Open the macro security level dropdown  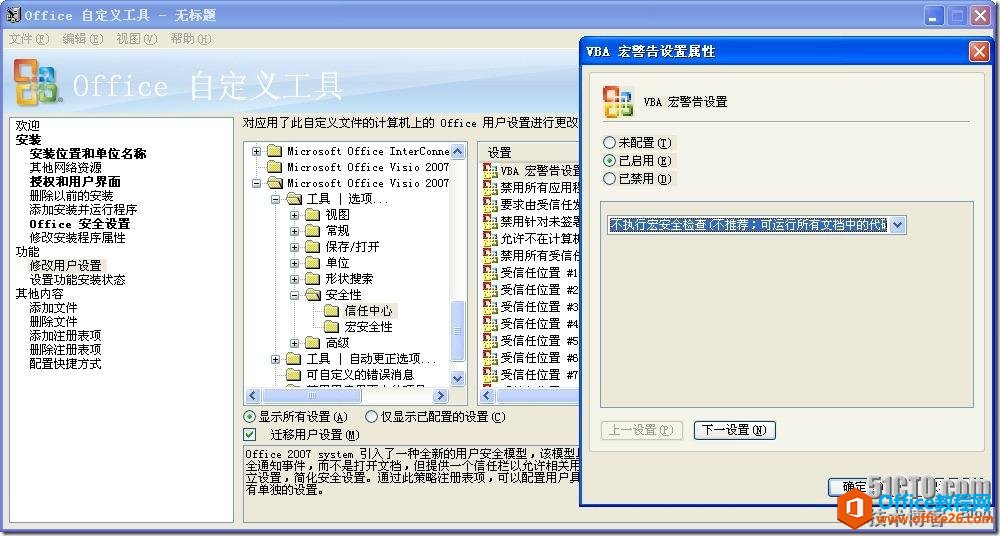pos(898,225)
